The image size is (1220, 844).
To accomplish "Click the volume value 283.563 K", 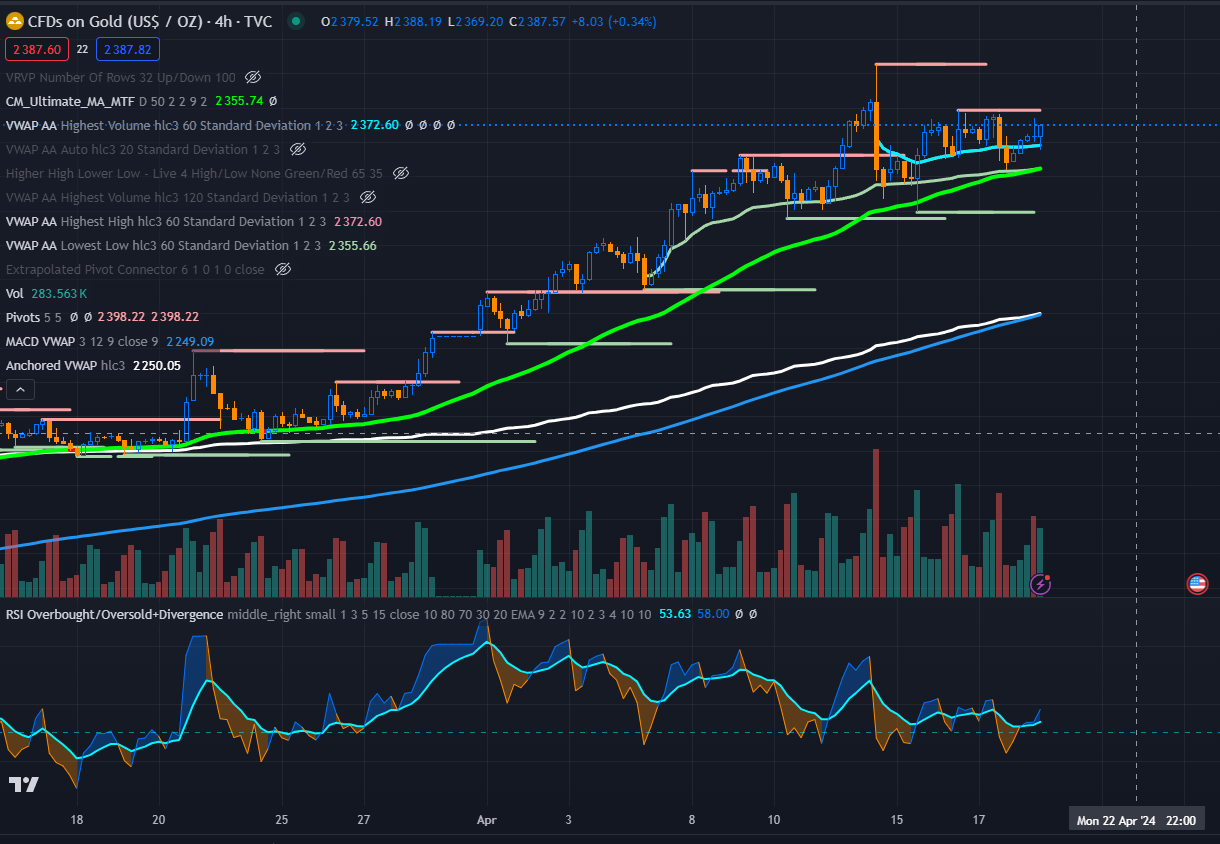I will coord(59,293).
